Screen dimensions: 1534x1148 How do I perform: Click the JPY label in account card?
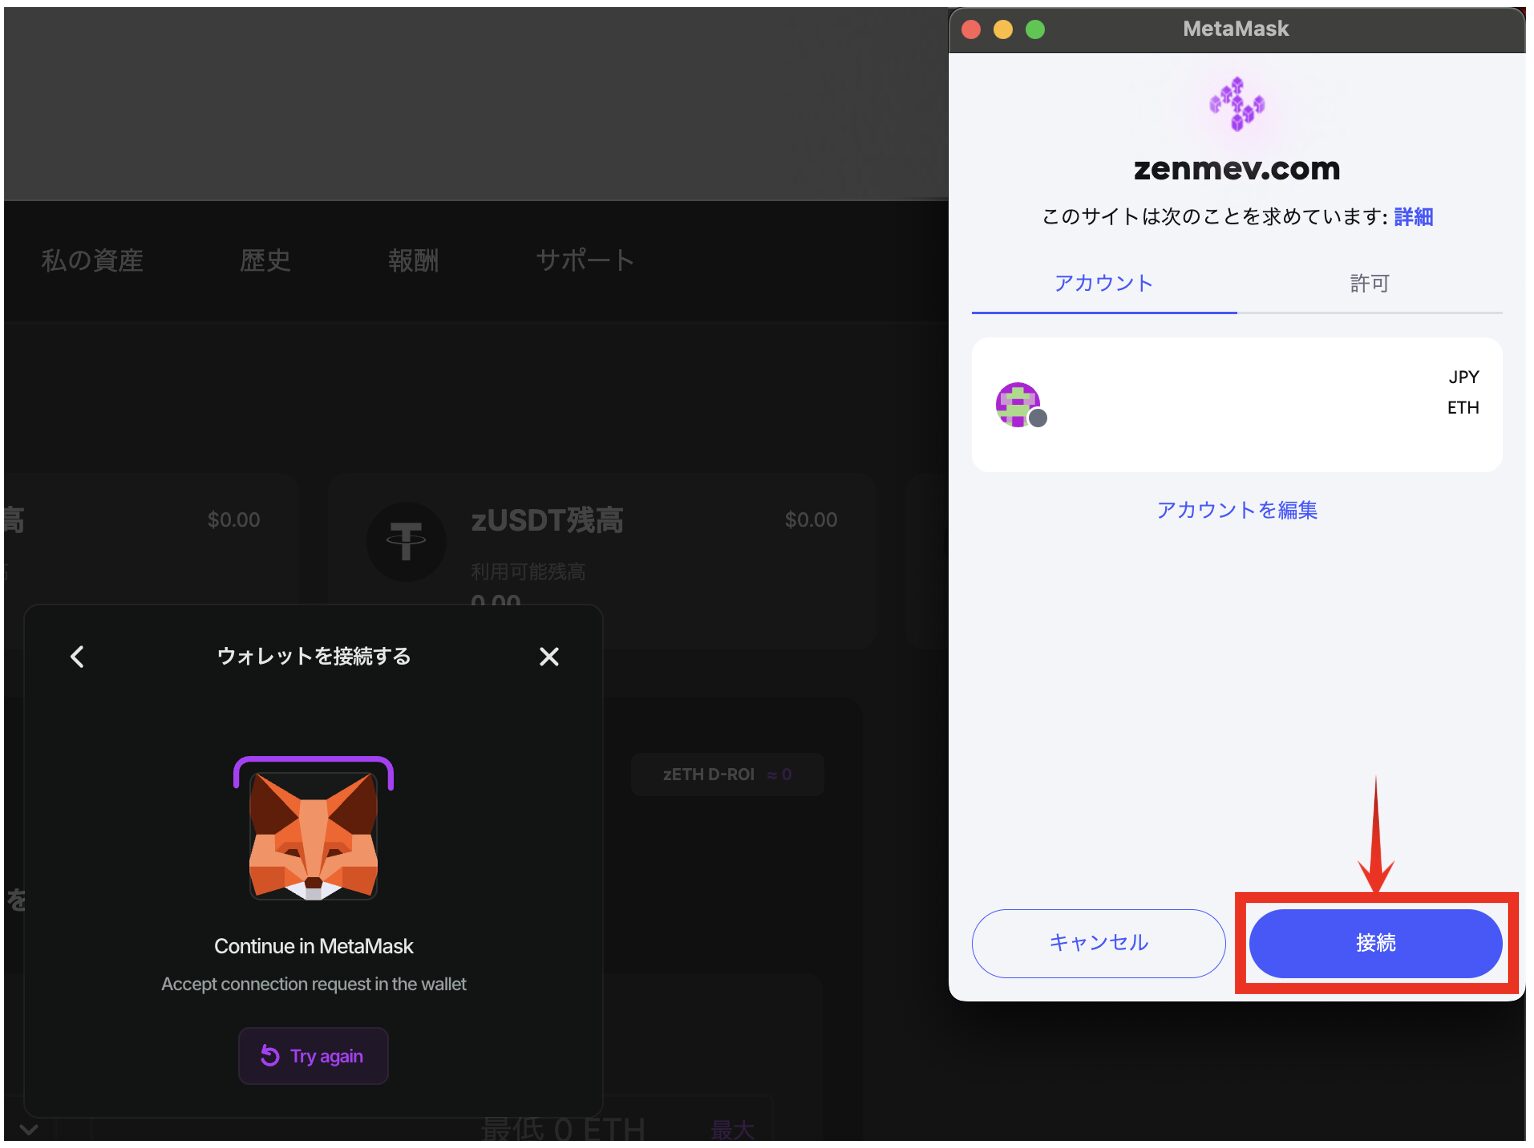[1463, 378]
